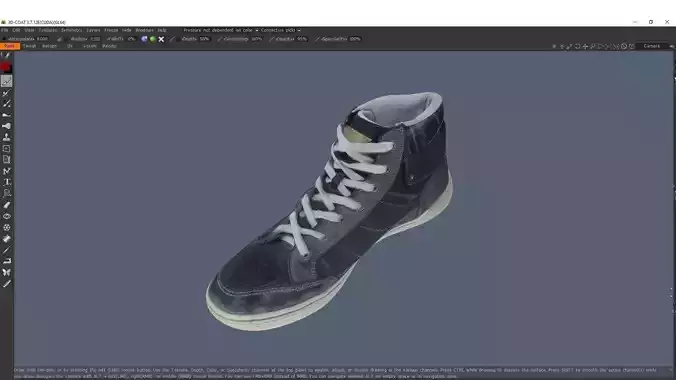Toggle the Opacity color channel icon
The height and width of the screenshot is (380, 676).
coord(272,39)
